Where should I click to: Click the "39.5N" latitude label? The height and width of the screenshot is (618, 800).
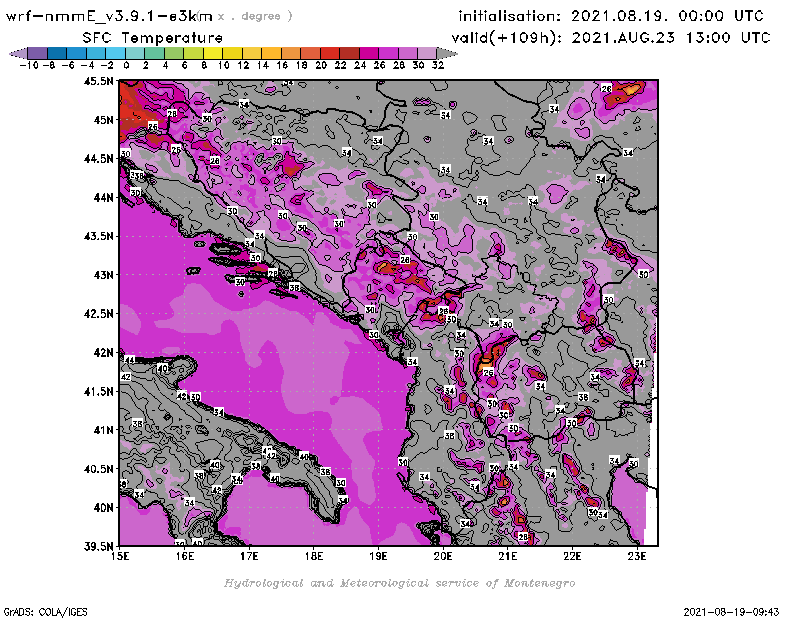[x=99, y=547]
